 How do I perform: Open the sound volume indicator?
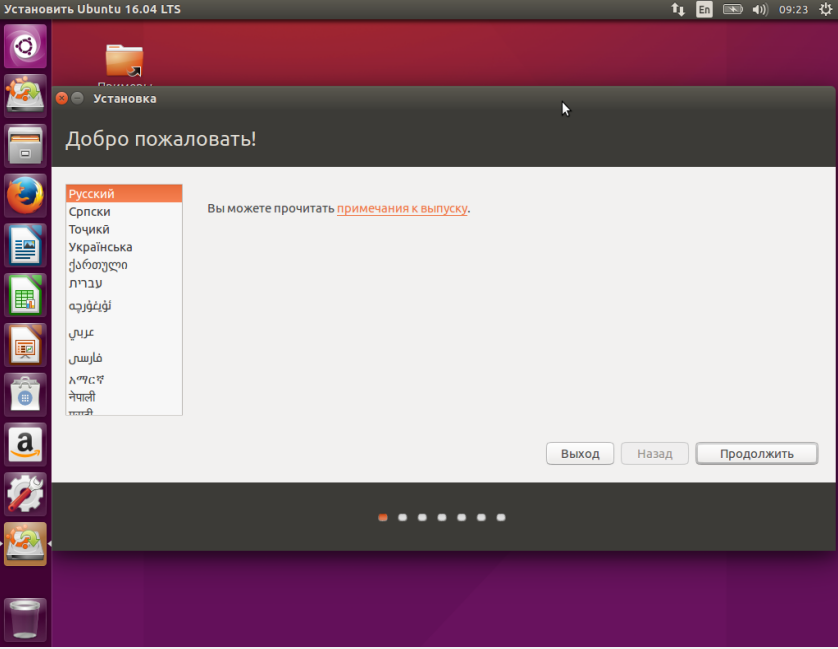click(759, 9)
